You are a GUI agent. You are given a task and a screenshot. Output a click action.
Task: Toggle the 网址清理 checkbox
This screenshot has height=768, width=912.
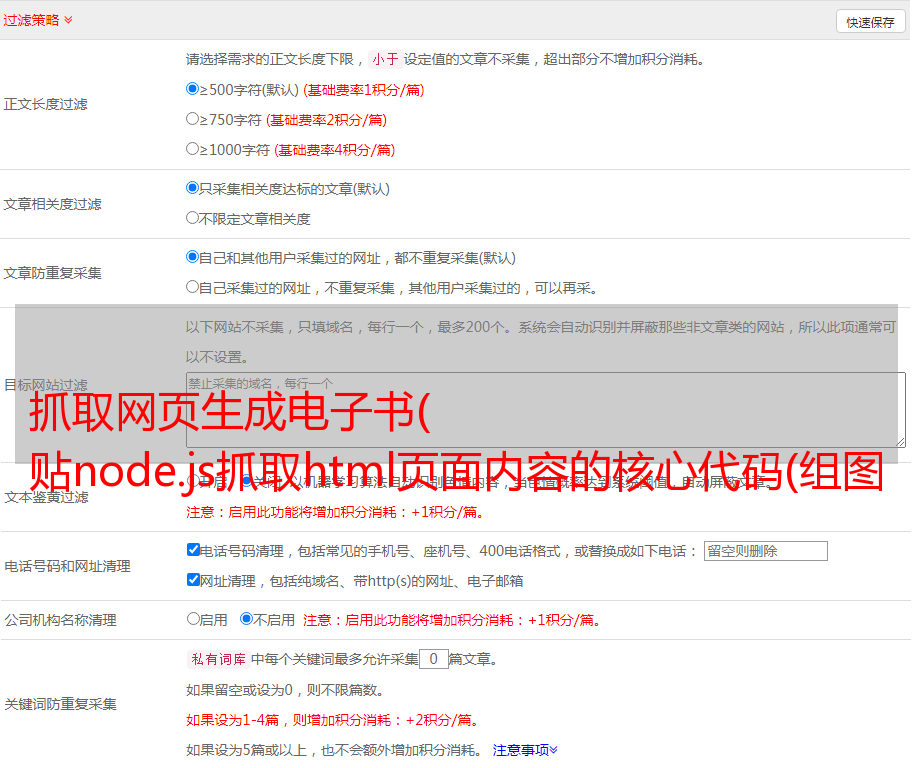194,580
